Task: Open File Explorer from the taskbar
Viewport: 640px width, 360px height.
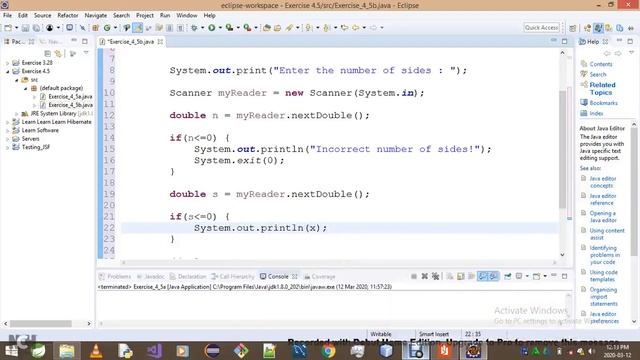Action: (67, 351)
